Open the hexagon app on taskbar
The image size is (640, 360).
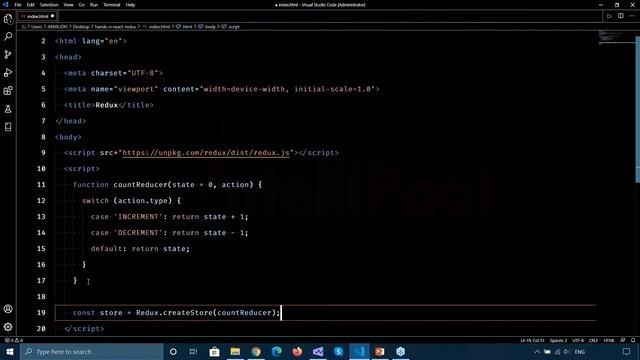coord(400,352)
